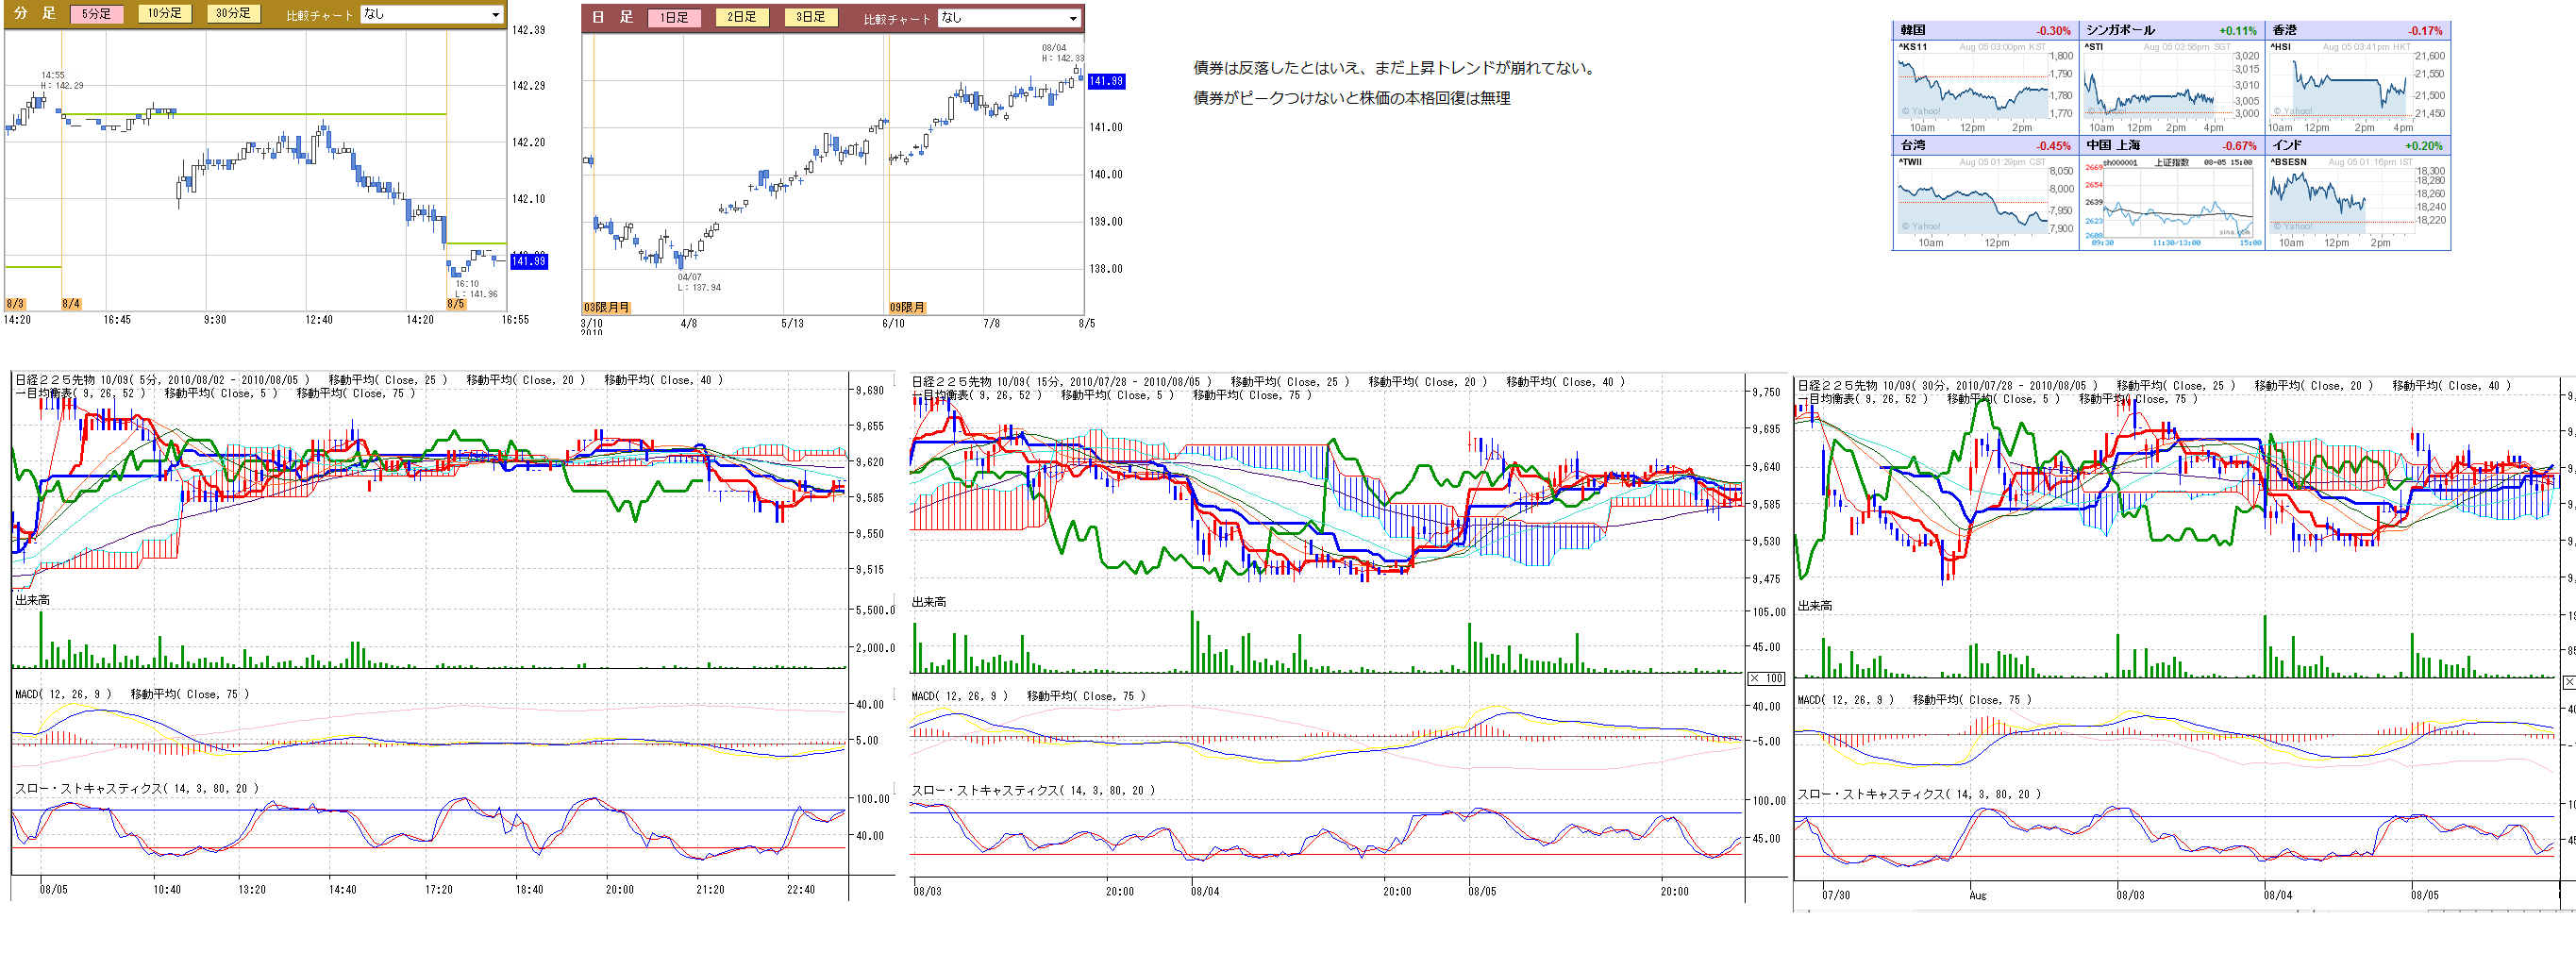Select the 5分足 interval button
Viewport: 2576px width, 953px height.
97,14
